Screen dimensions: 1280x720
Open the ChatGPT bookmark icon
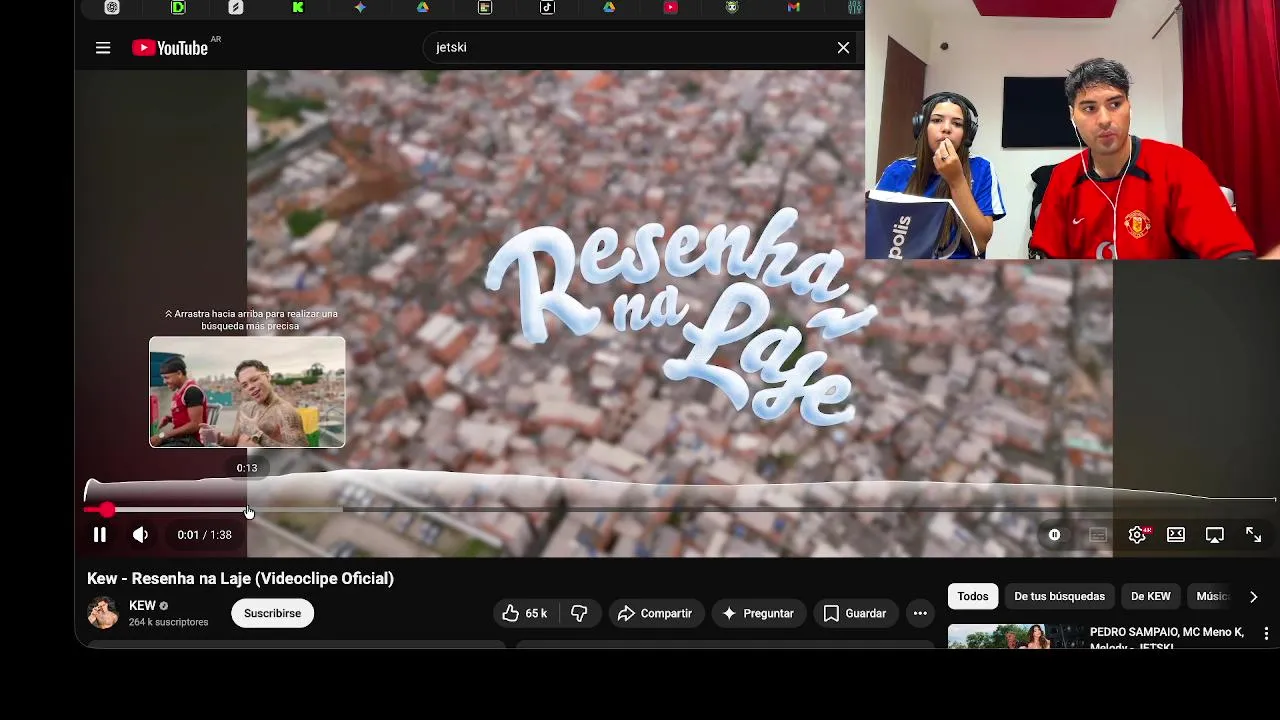pos(112,7)
